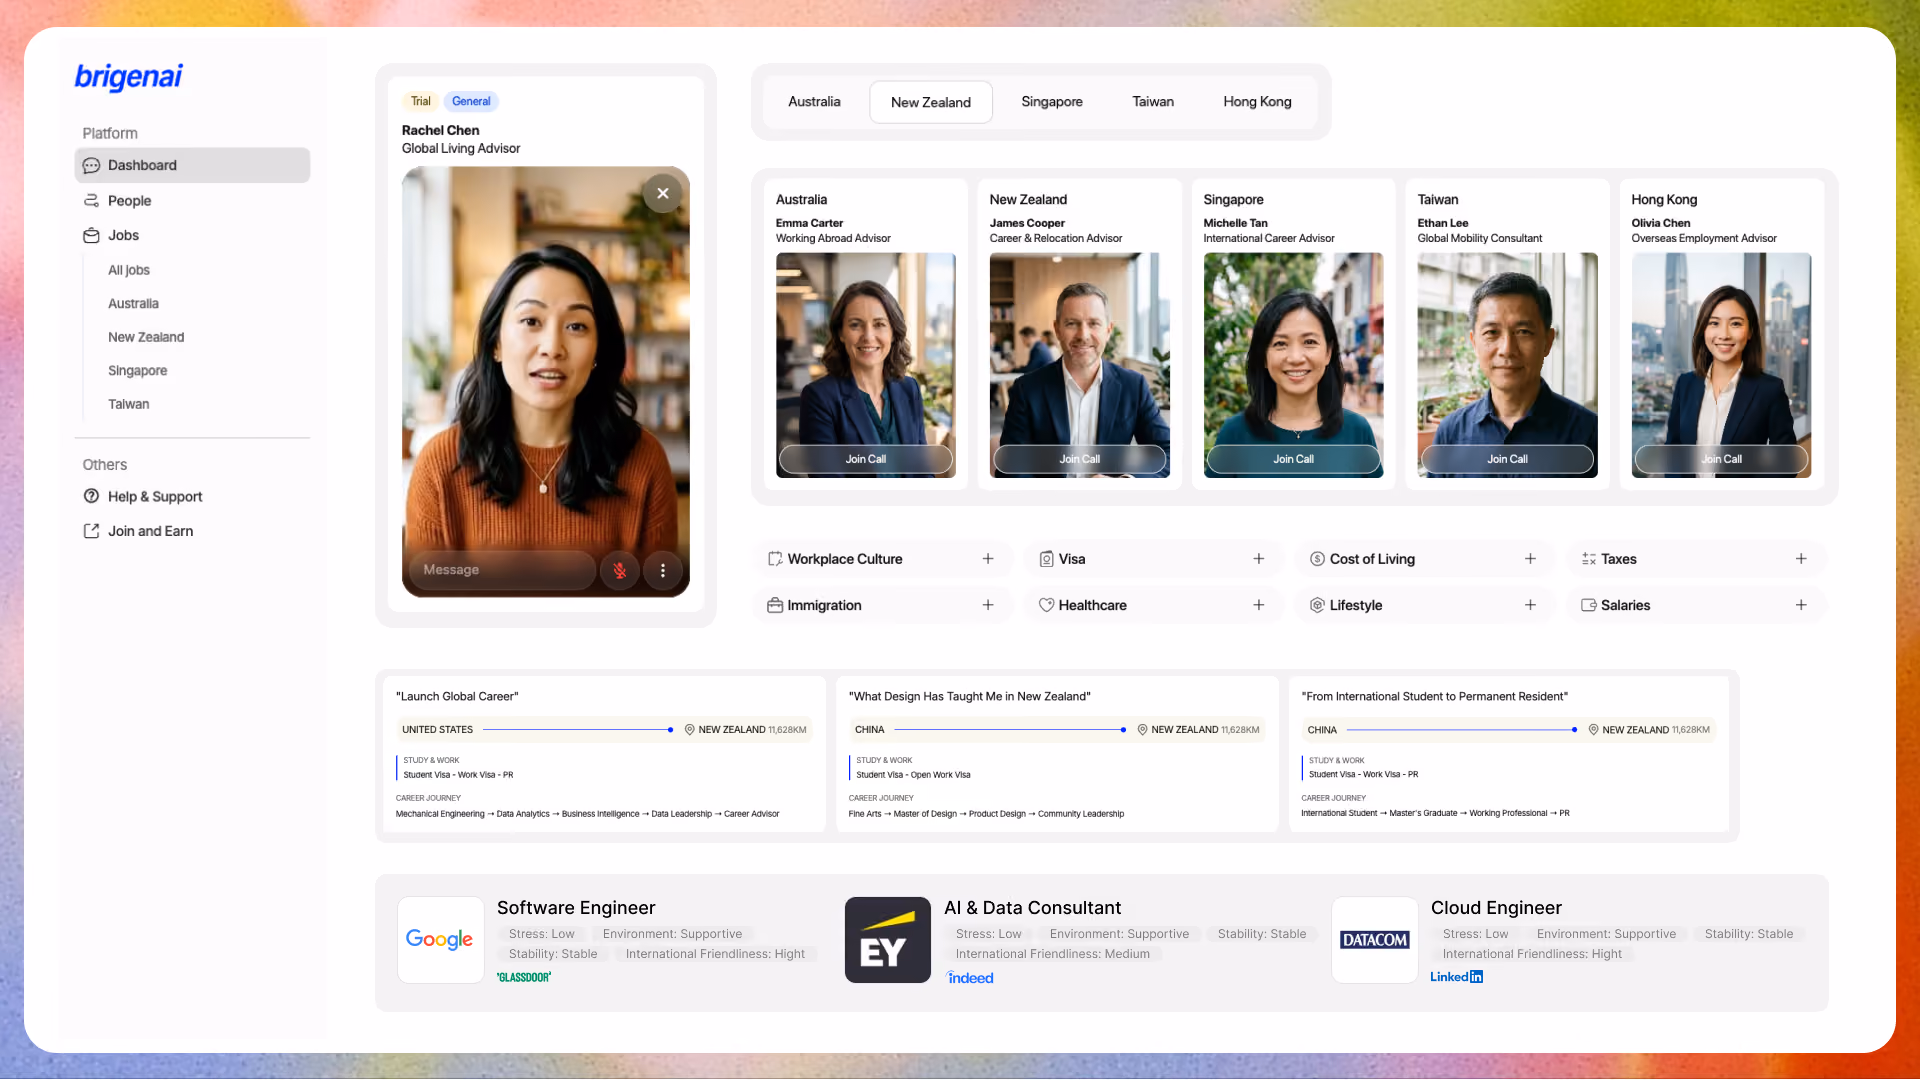The height and width of the screenshot is (1080, 1920).
Task: Open Taiwan jobs in the sidebar
Action: [129, 404]
